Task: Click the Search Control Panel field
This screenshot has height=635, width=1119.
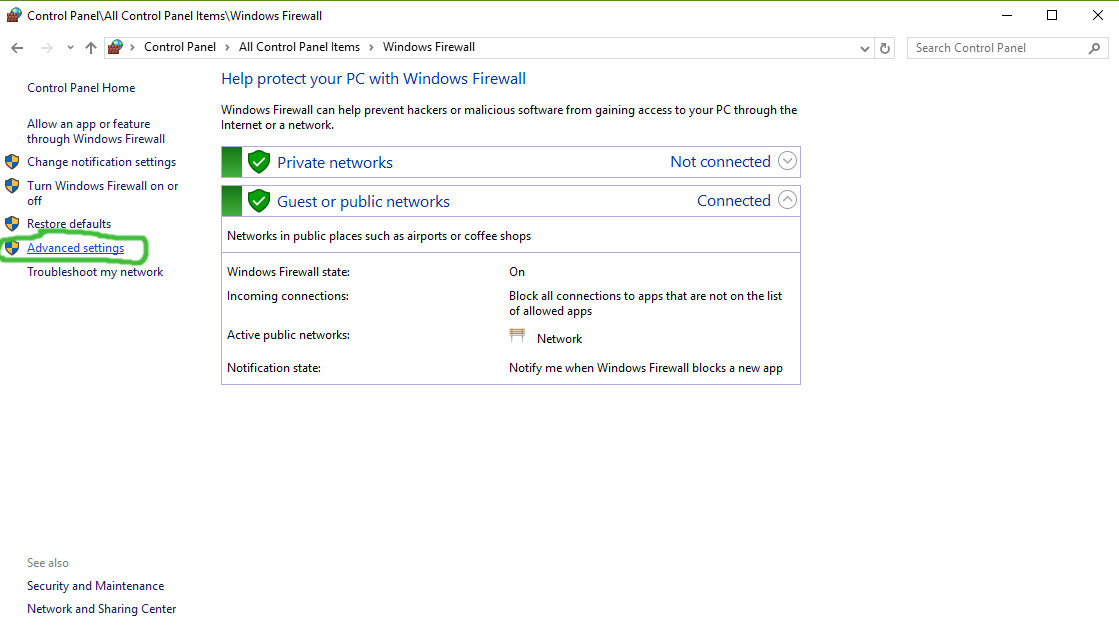Action: click(x=1008, y=48)
